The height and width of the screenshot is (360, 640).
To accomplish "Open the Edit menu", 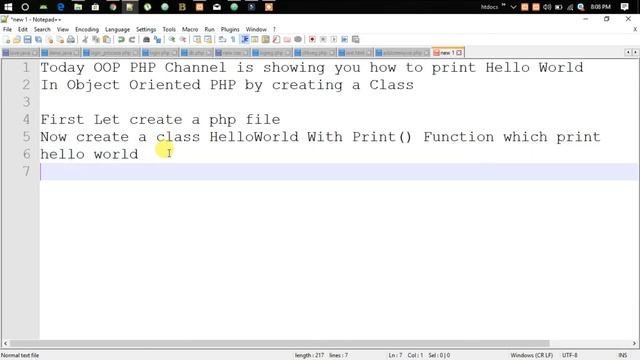I will [x=23, y=29].
